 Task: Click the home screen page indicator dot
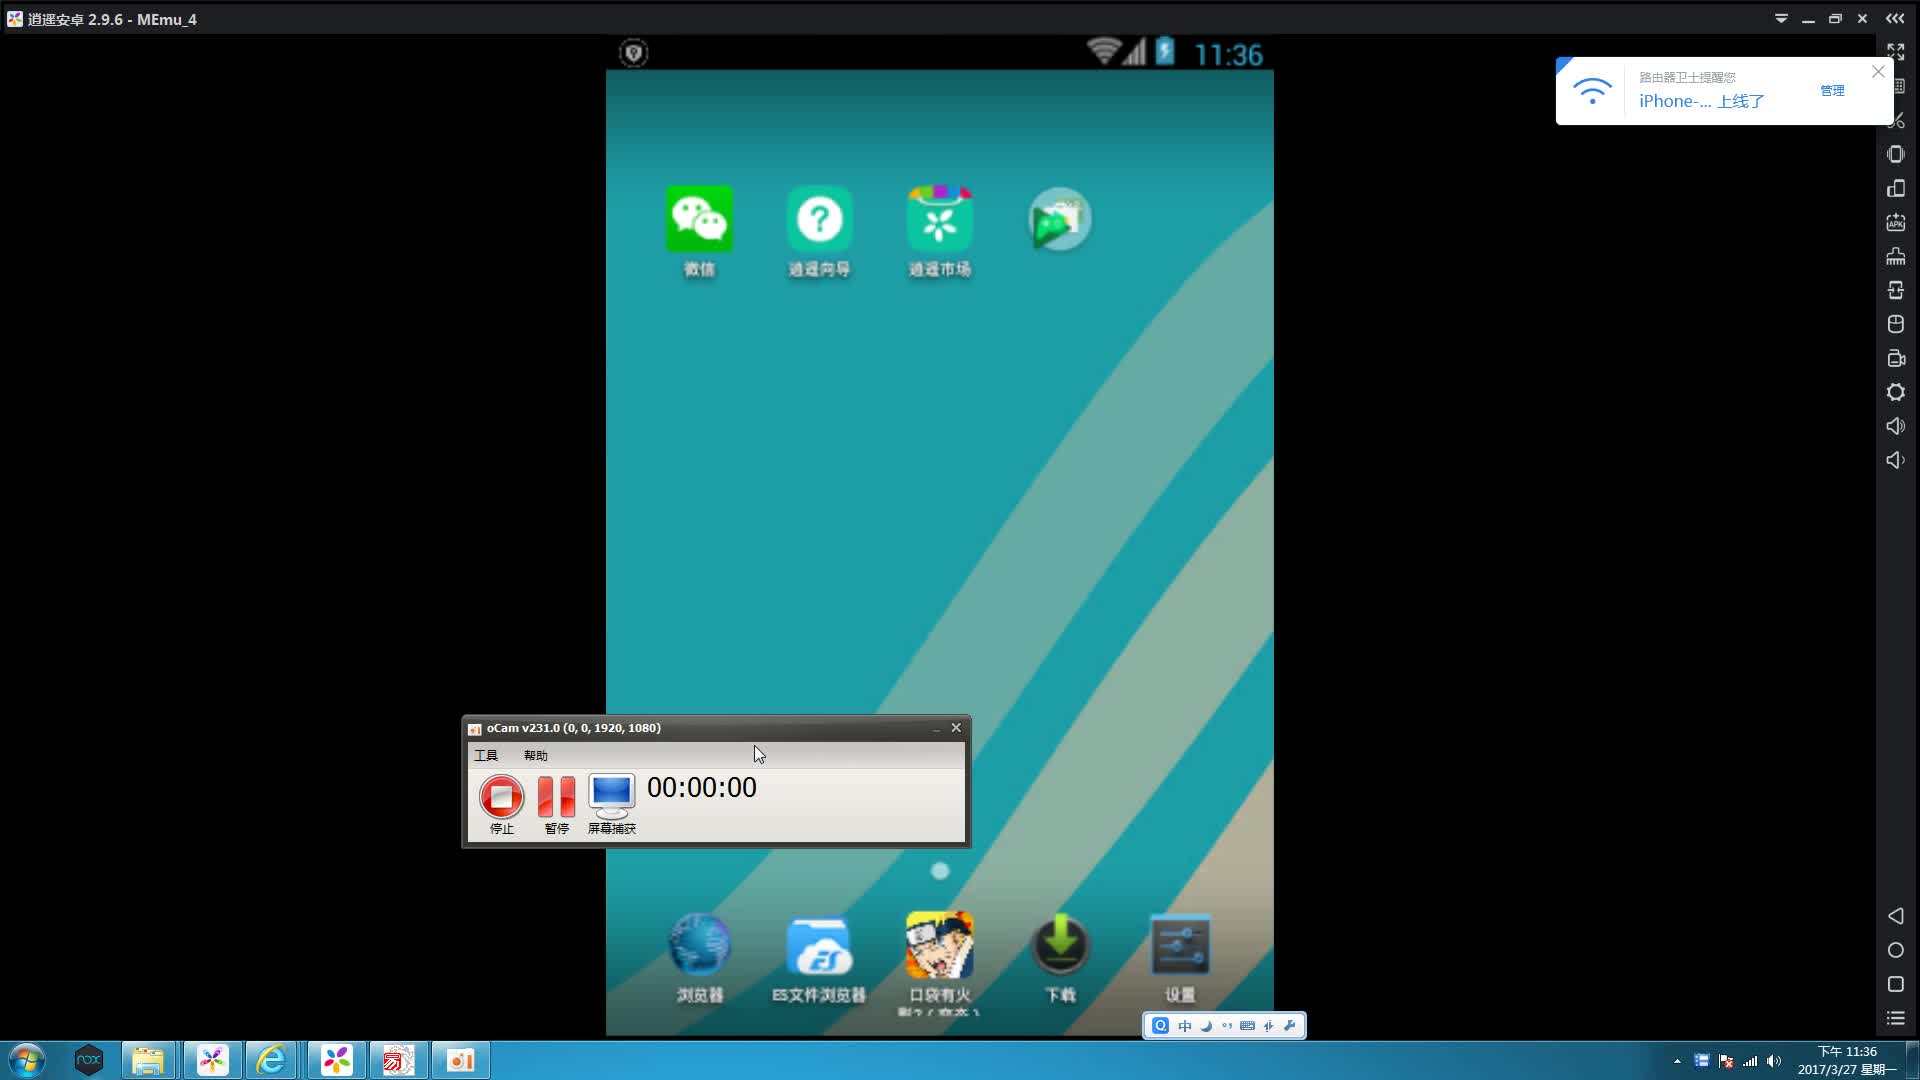939,871
